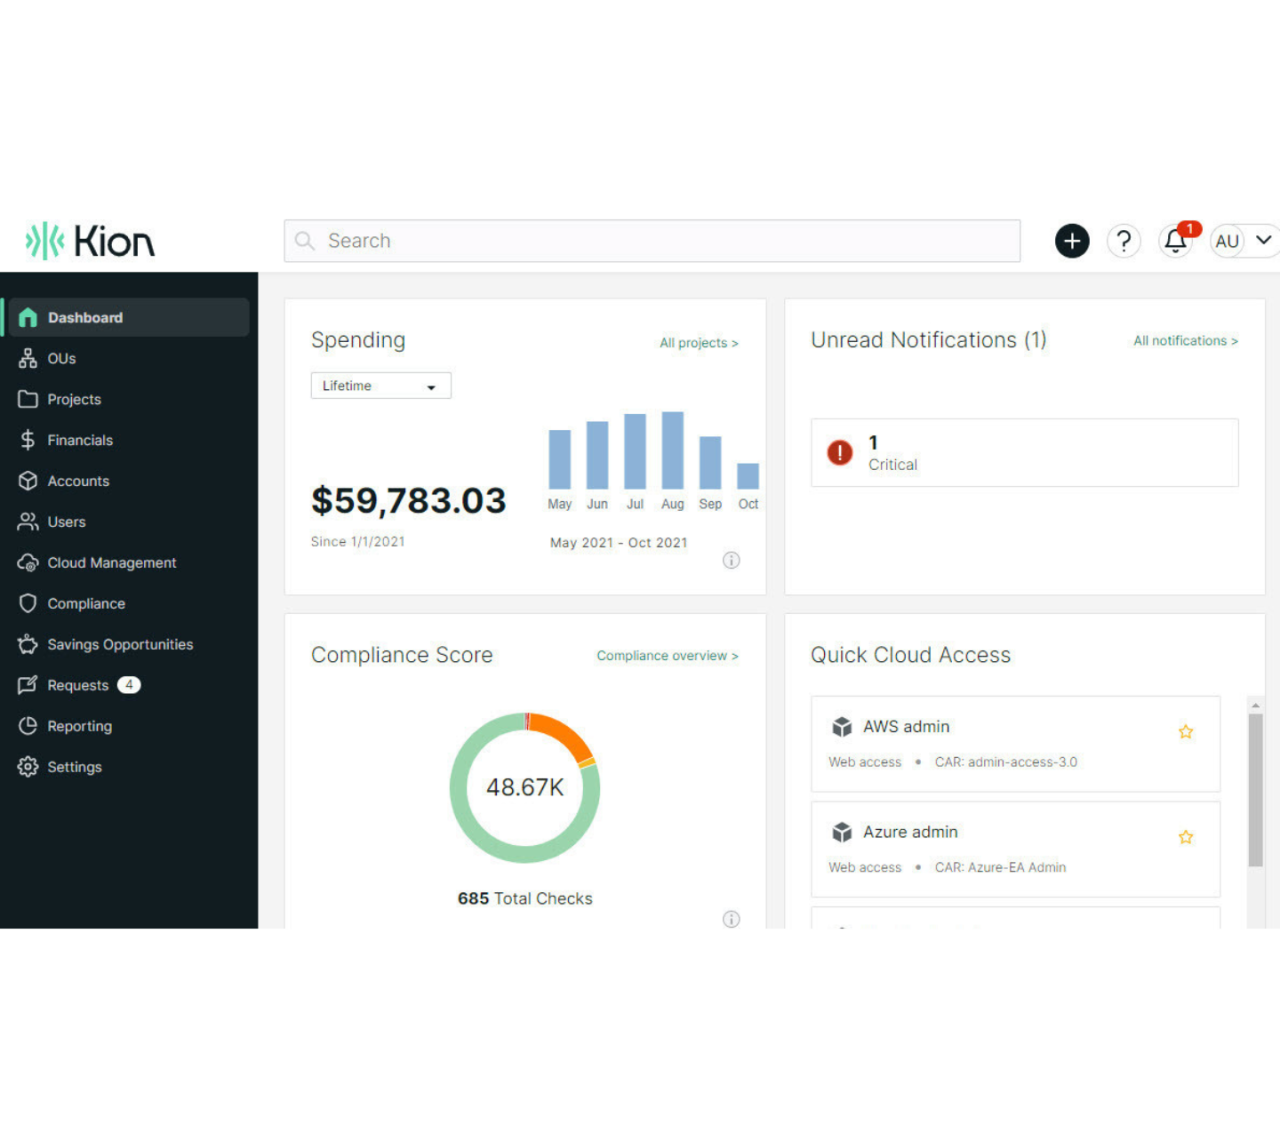Image resolution: width=1280 pixels, height=1140 pixels.
Task: Open the Financials section
Action: click(x=80, y=440)
